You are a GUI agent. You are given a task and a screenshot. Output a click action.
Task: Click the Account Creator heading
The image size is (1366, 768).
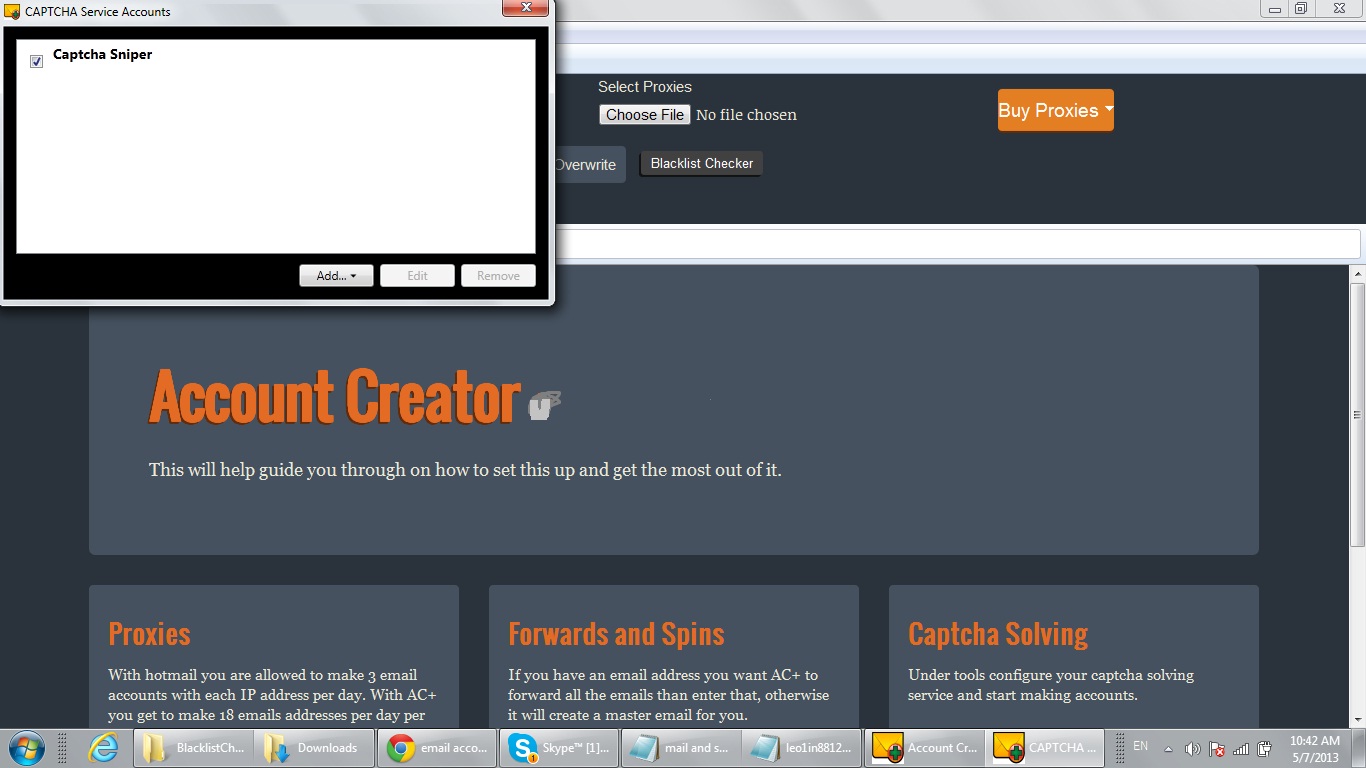334,397
